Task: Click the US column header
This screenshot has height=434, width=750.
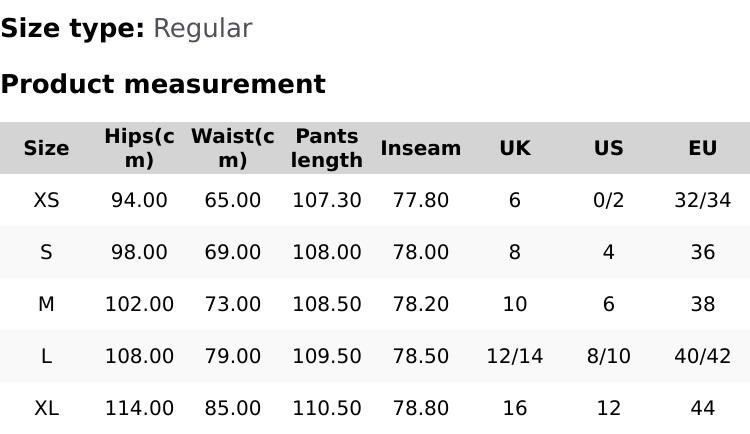Action: pyautogui.click(x=608, y=148)
